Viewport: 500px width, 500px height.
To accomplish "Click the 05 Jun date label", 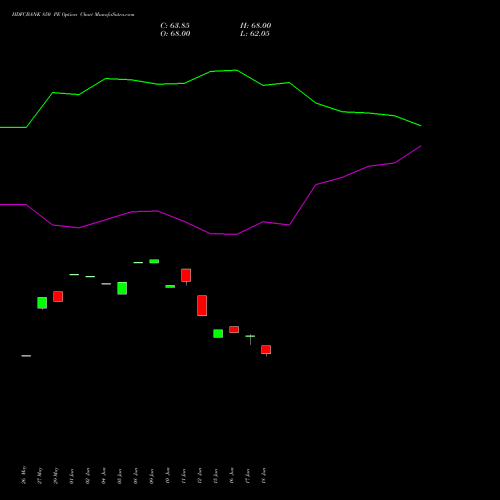I will [120, 476].
